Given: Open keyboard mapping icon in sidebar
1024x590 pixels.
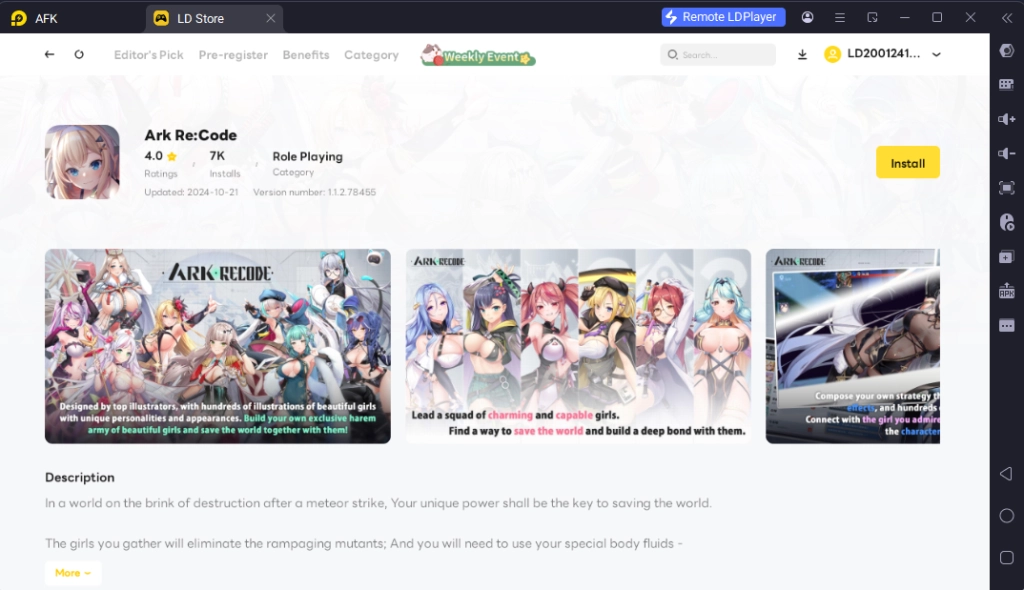Looking at the screenshot, I should 1006,85.
